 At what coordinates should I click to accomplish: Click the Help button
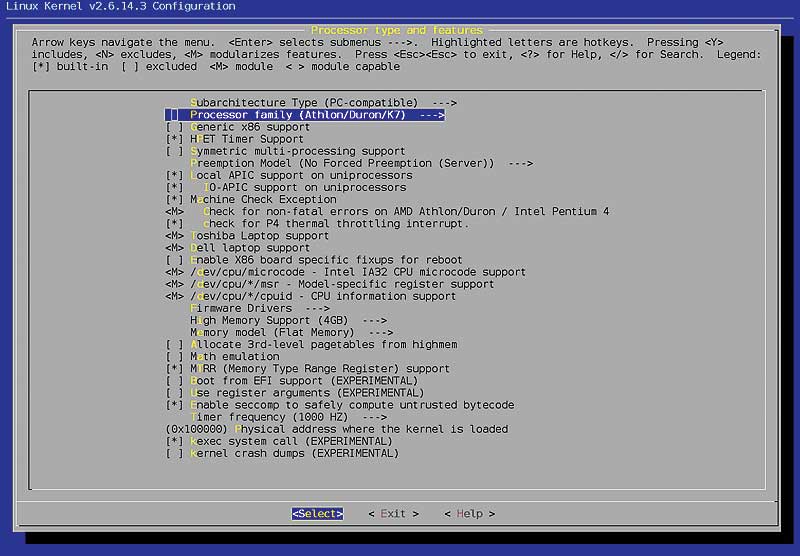469,514
